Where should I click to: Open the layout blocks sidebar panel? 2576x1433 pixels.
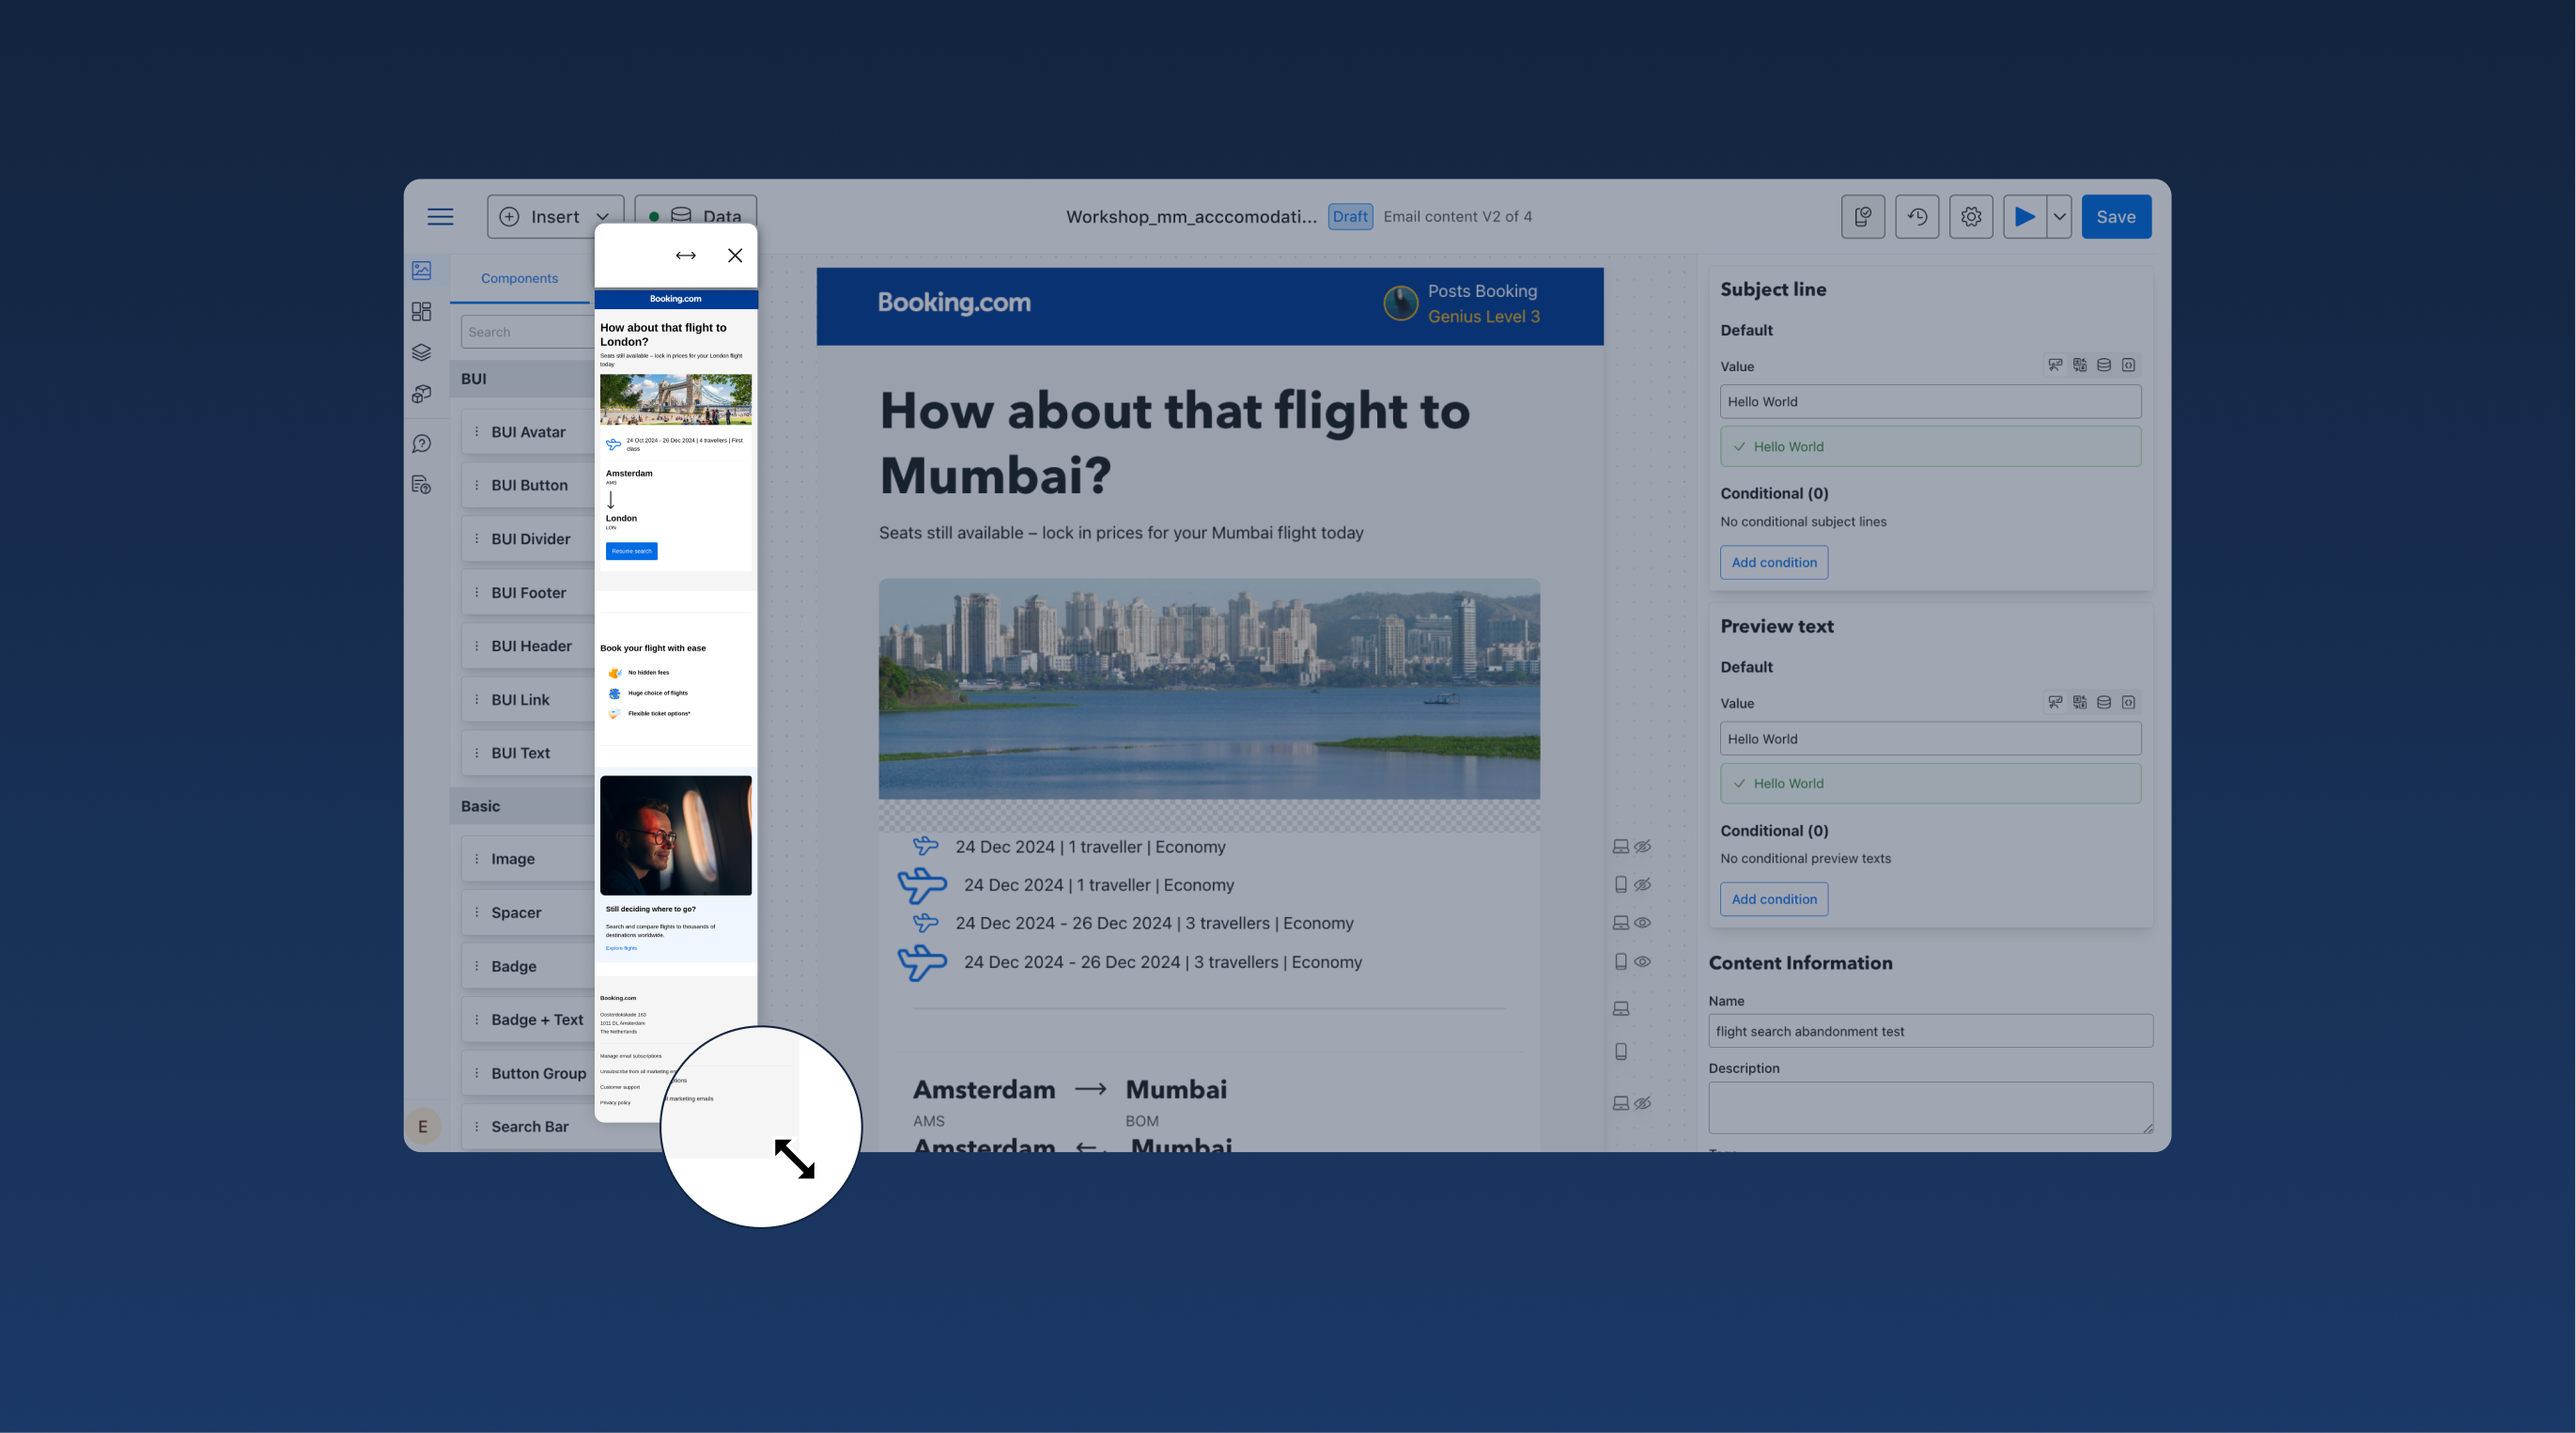(421, 312)
